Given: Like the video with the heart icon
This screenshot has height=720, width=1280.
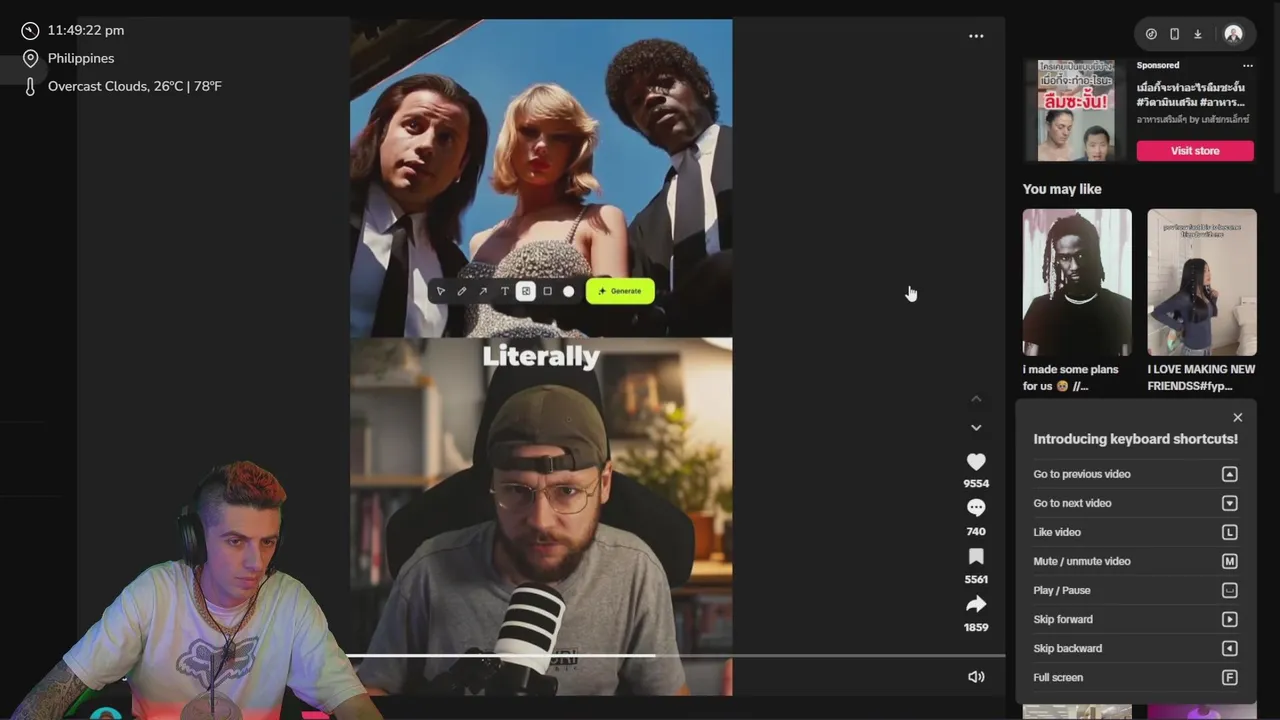Looking at the screenshot, I should 976,461.
